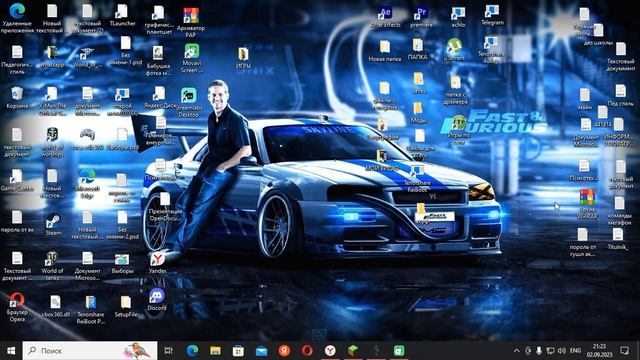Open Браузер Opera desktop shortcut
Viewport: 640px width, 360px height.
[17, 307]
